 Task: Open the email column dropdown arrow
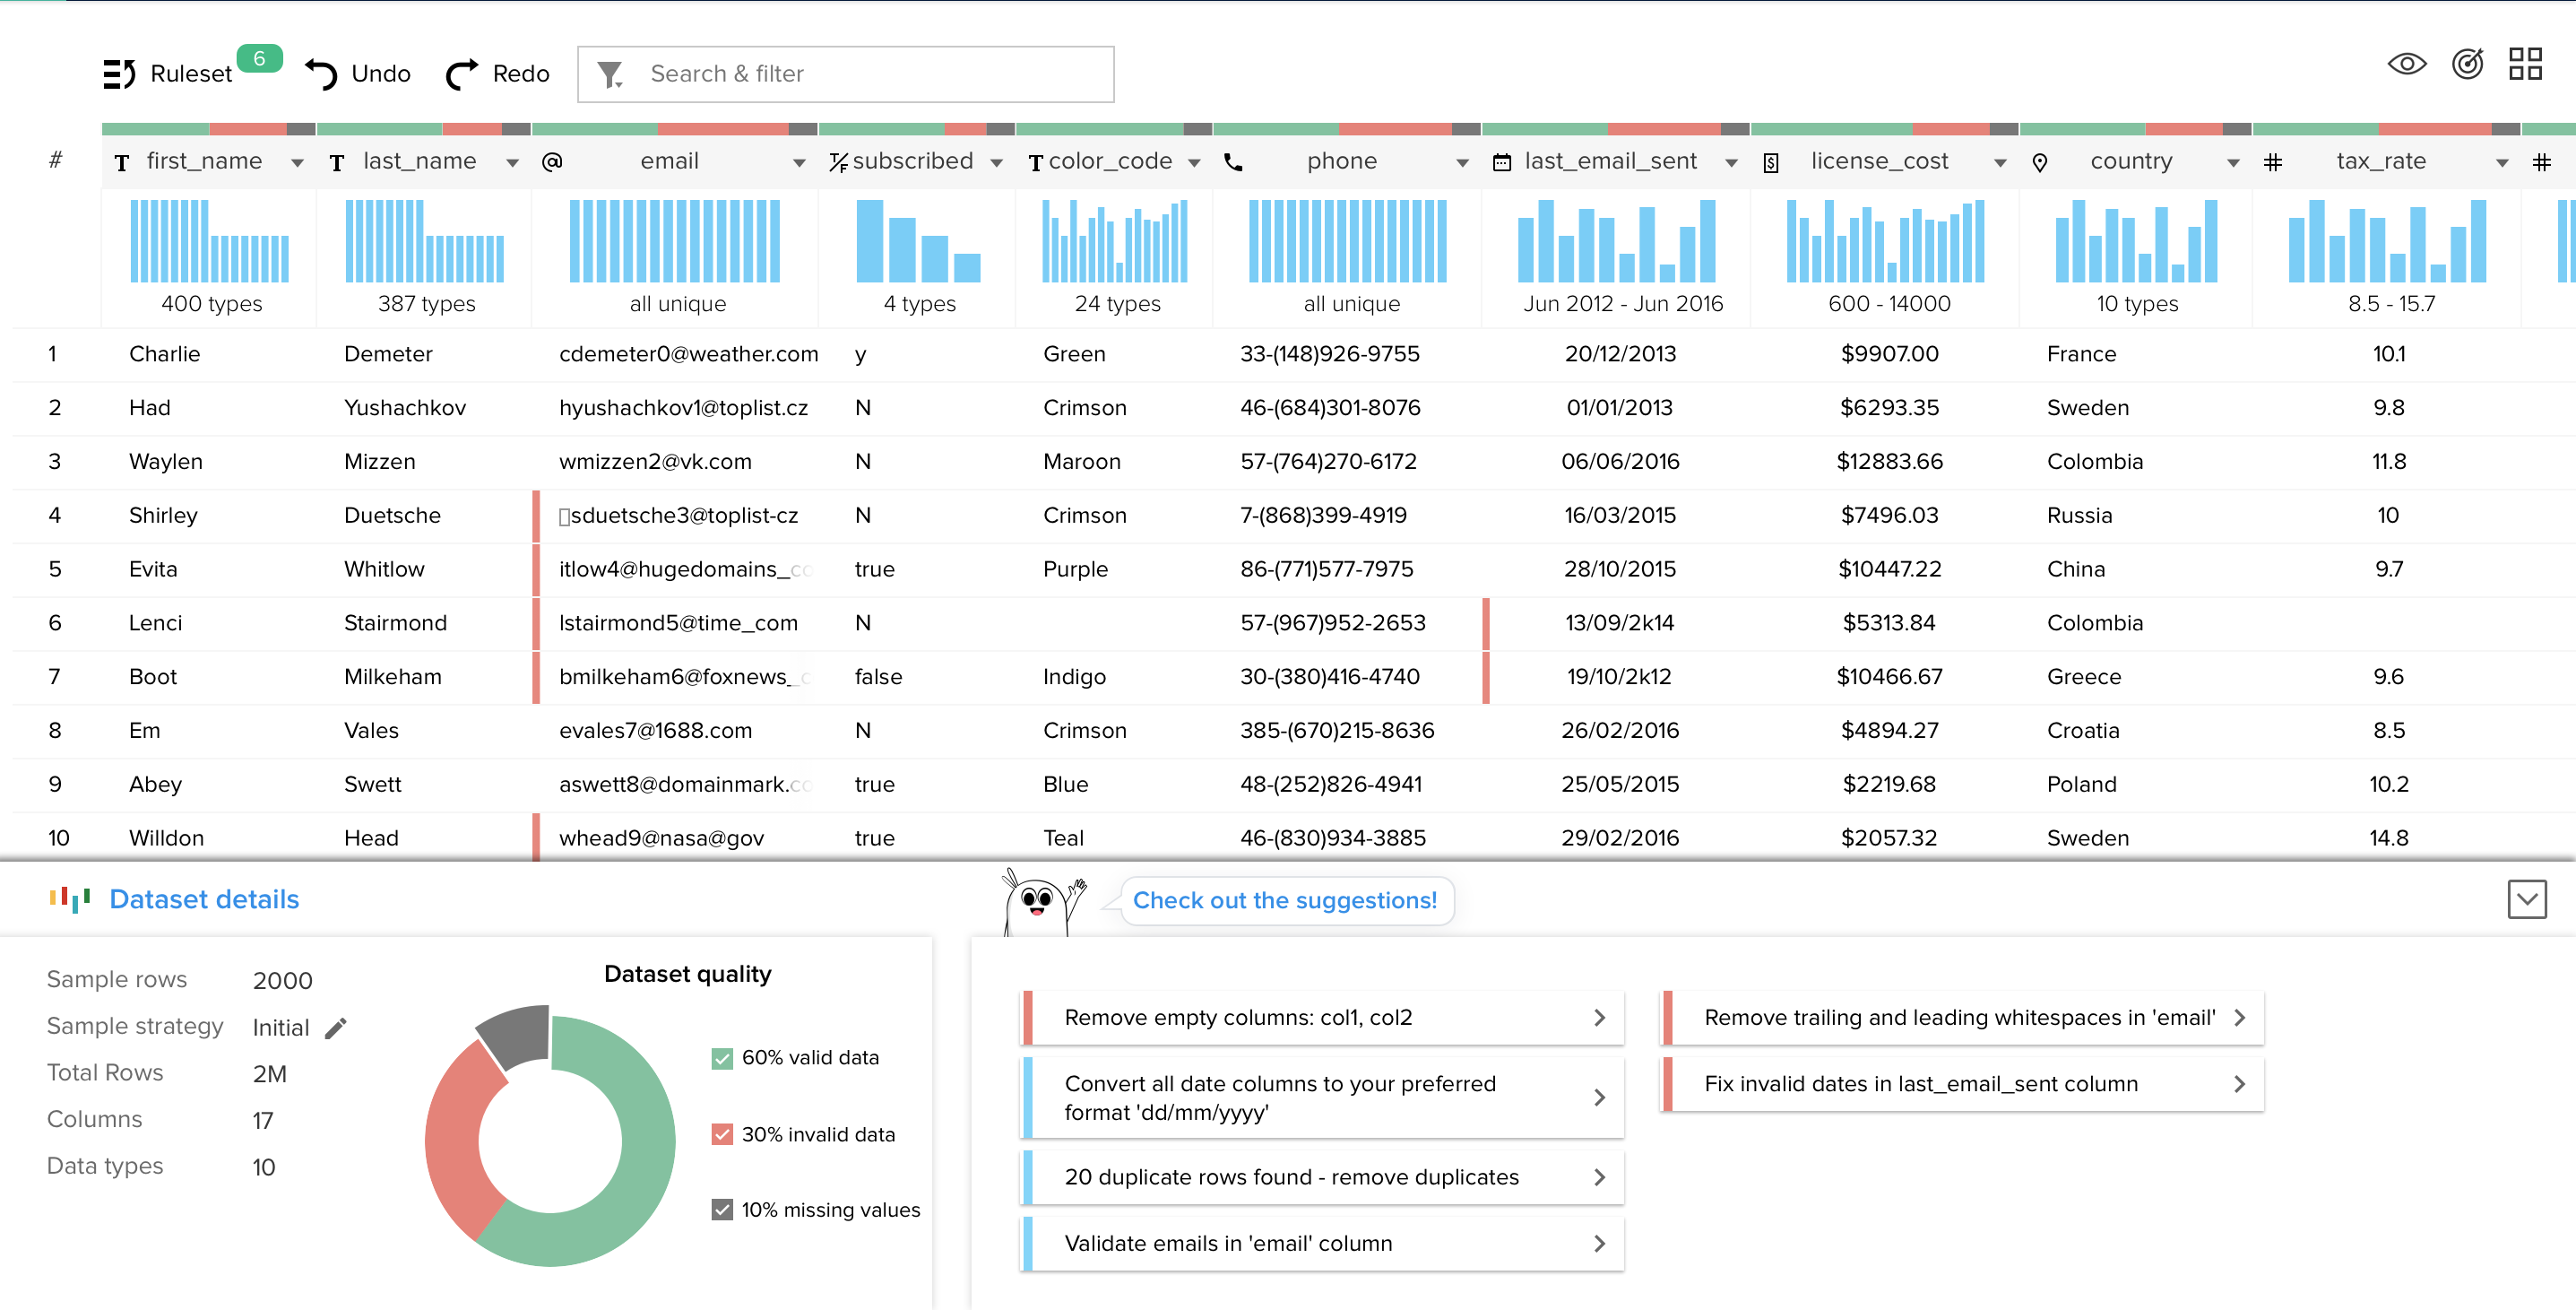[x=798, y=163]
